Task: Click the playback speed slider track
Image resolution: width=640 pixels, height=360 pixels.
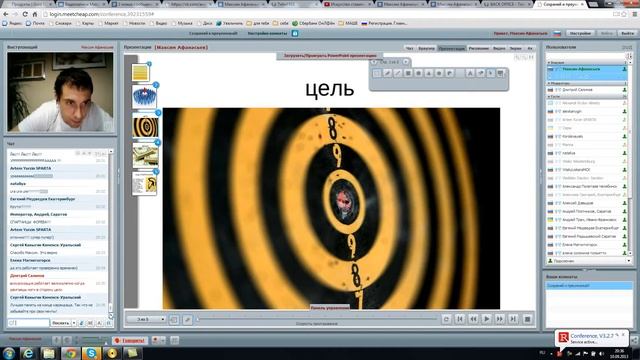Action: (x=316, y=319)
